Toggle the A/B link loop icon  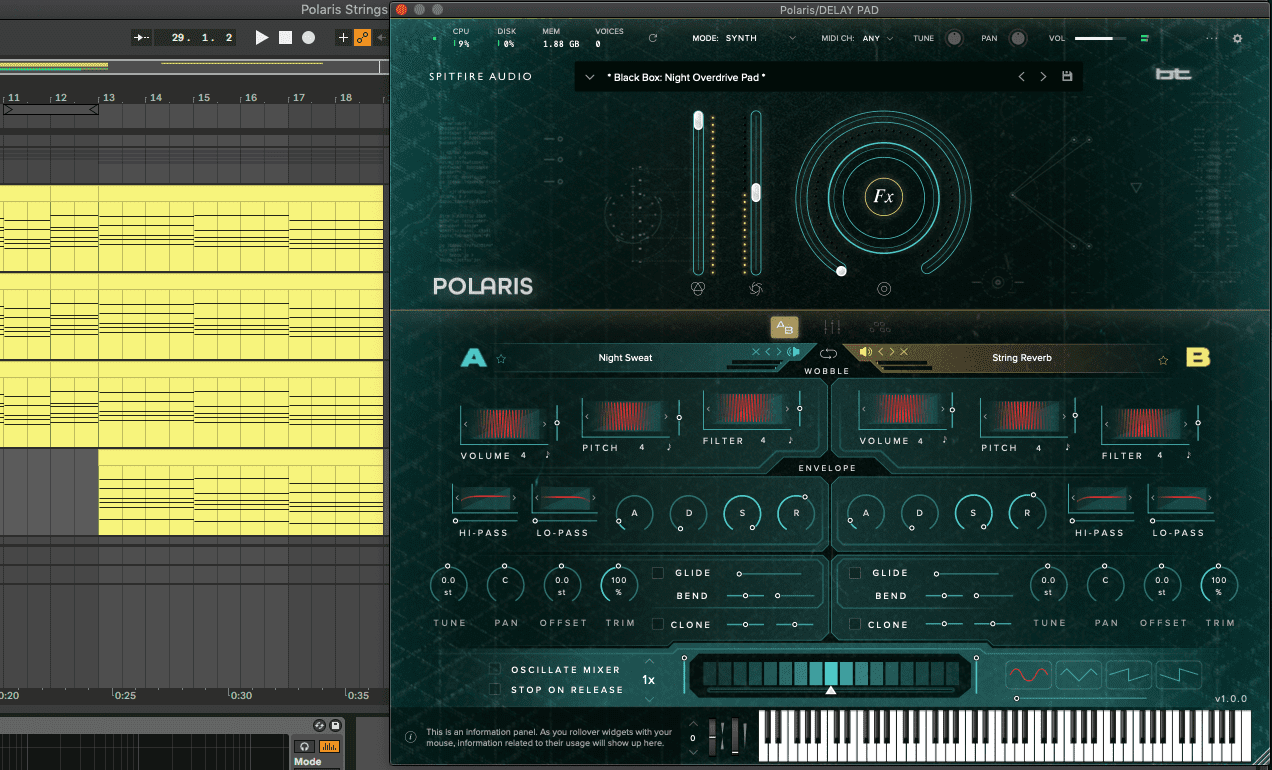827,353
